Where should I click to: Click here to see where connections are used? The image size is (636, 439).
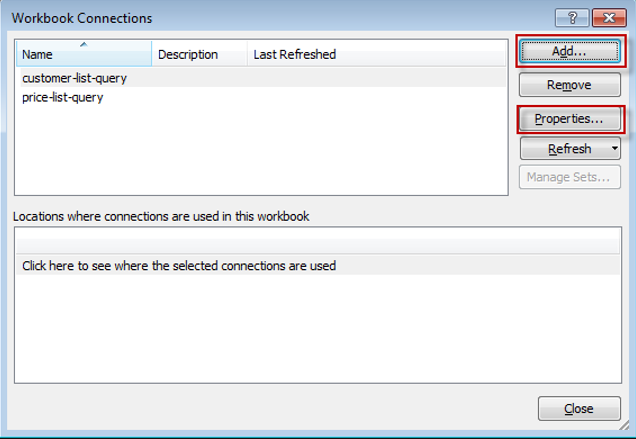(179, 266)
